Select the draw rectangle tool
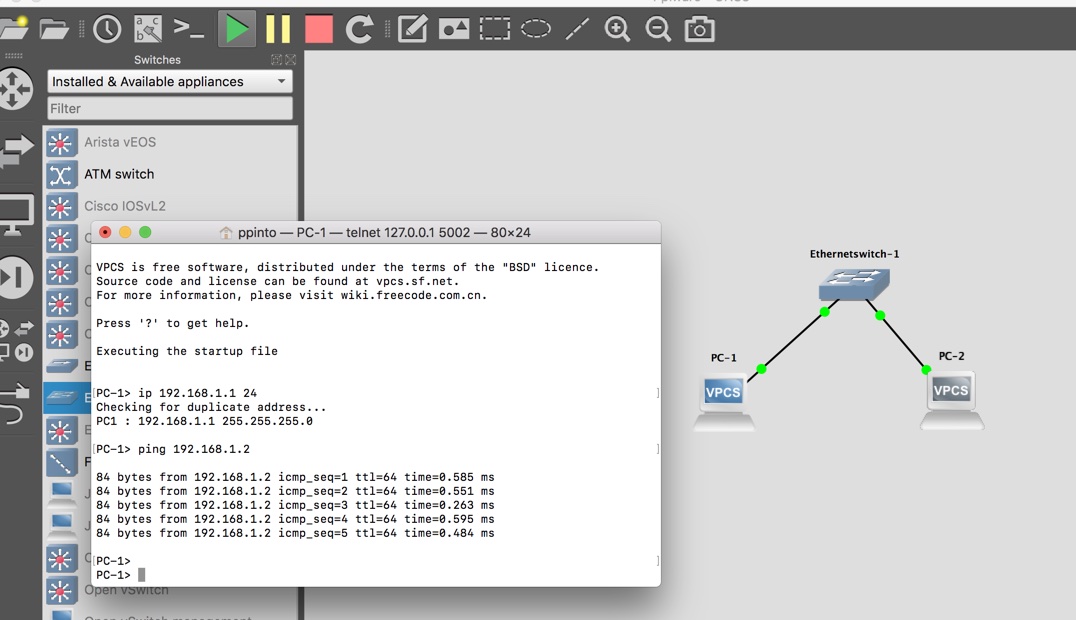This screenshot has width=1076, height=620. tap(495, 29)
